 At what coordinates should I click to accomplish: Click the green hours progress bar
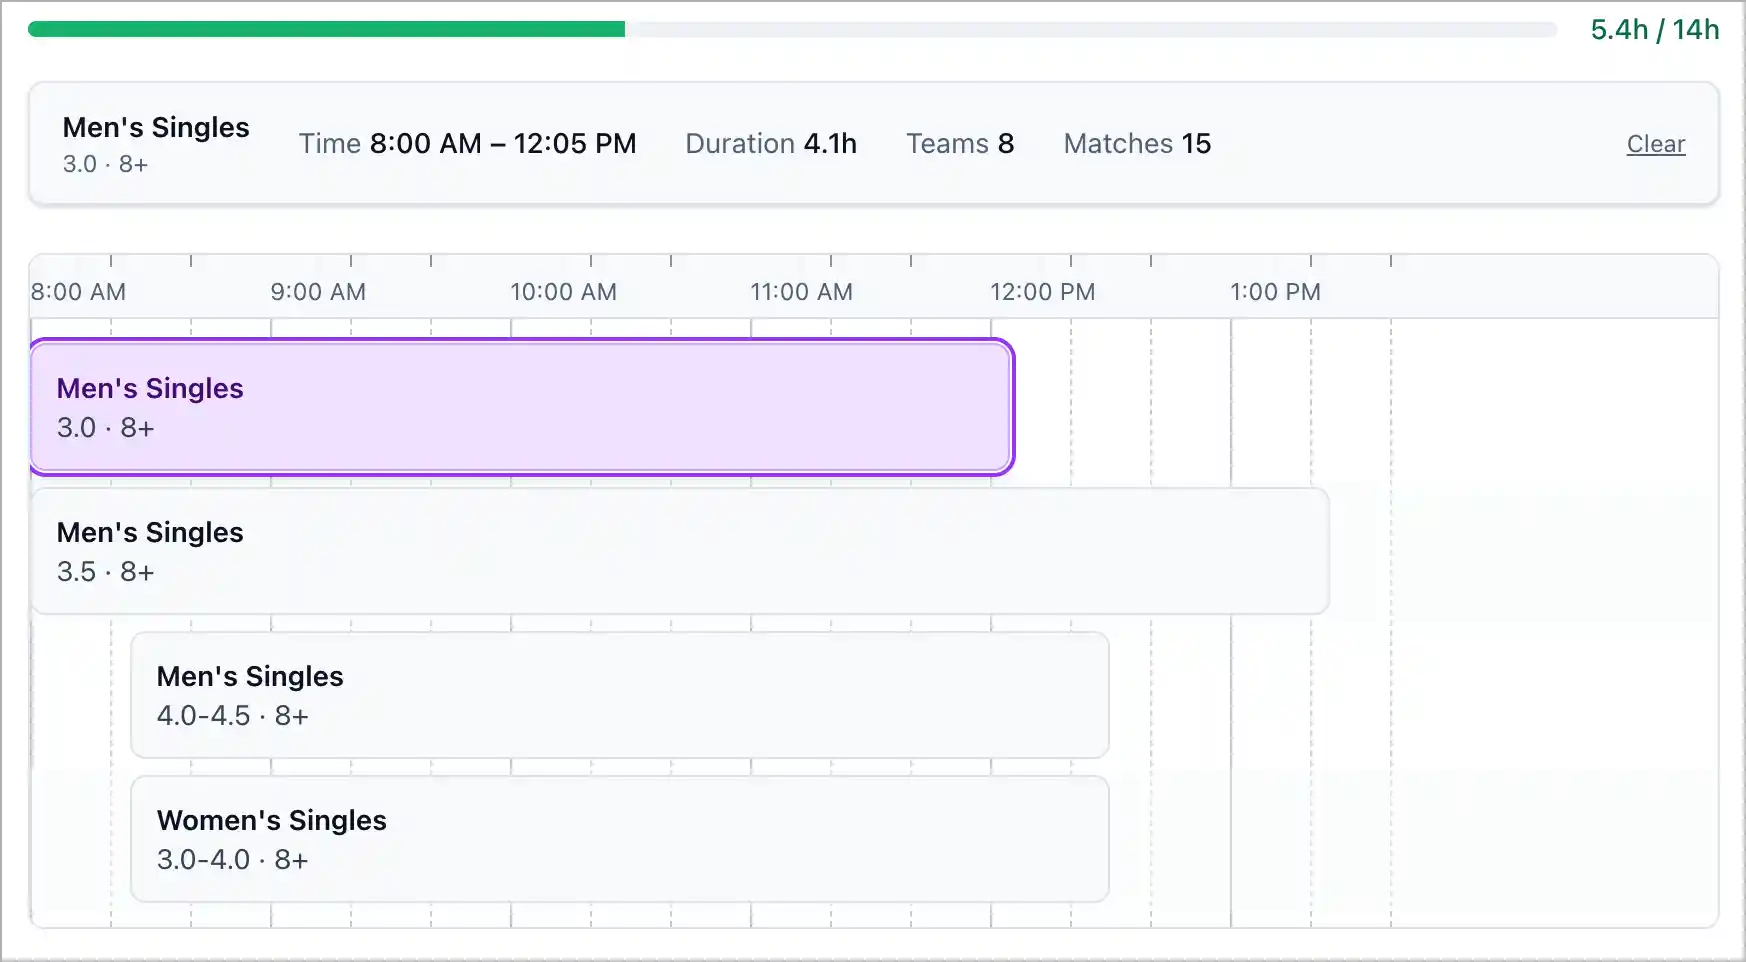click(792, 30)
